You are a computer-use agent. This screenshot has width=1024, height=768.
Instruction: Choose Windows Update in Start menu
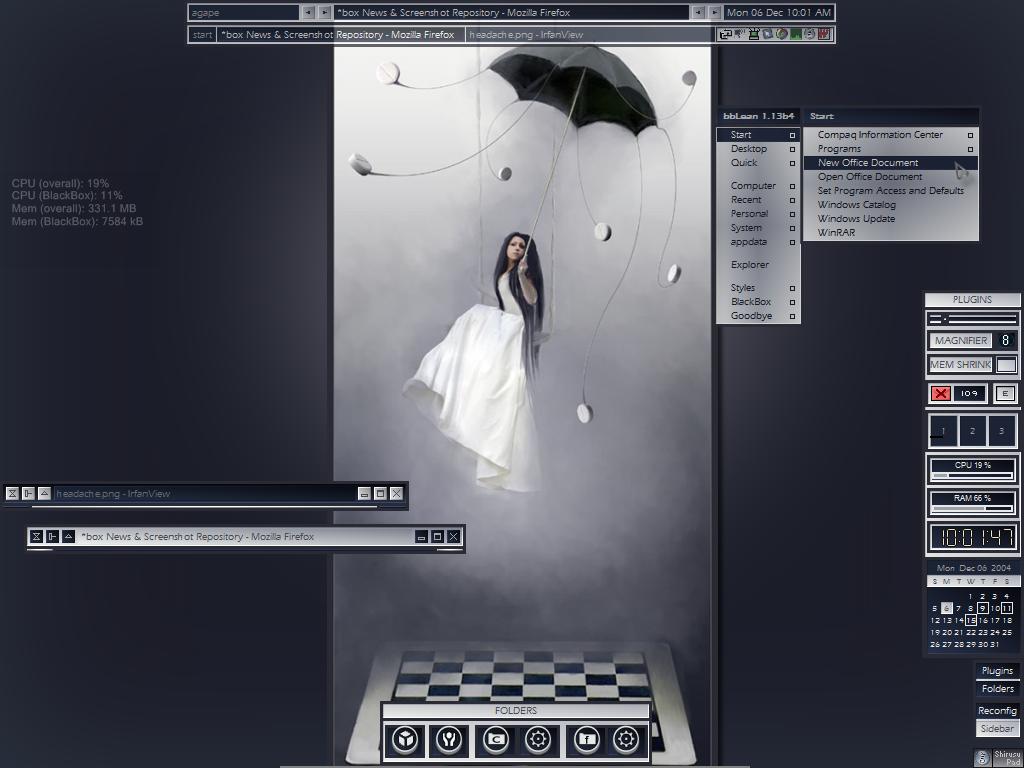point(891,219)
